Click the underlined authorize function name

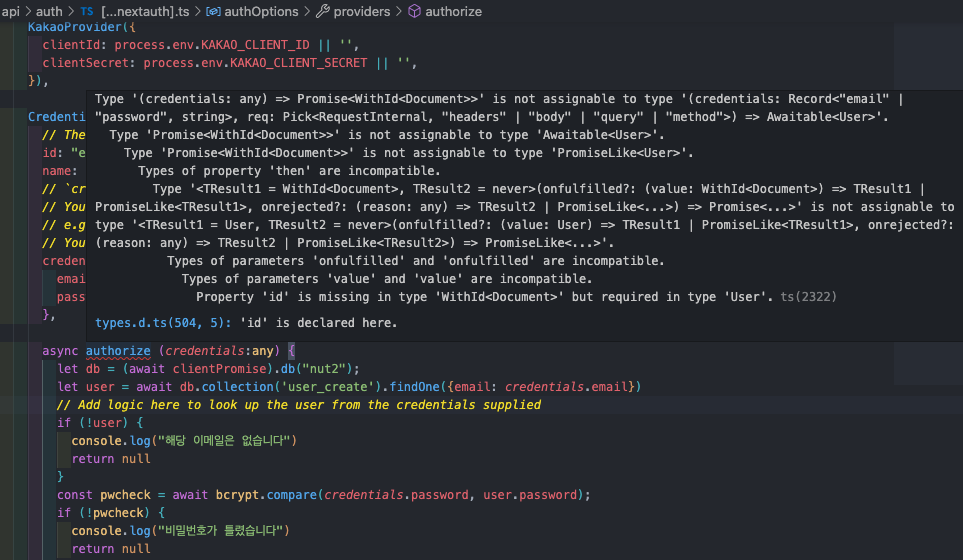tap(118, 351)
